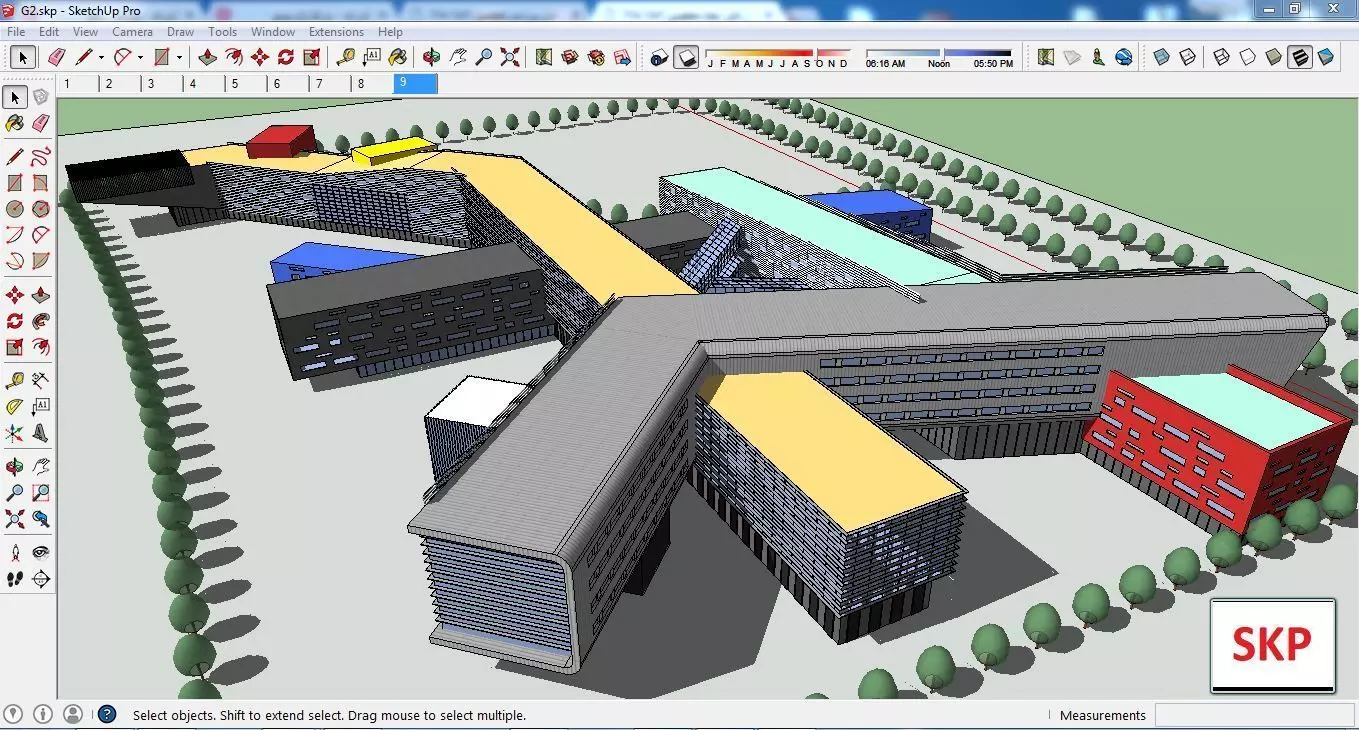Open shadow settings icon beside shadows toggle
This screenshot has width=1359, height=730.
[659, 57]
